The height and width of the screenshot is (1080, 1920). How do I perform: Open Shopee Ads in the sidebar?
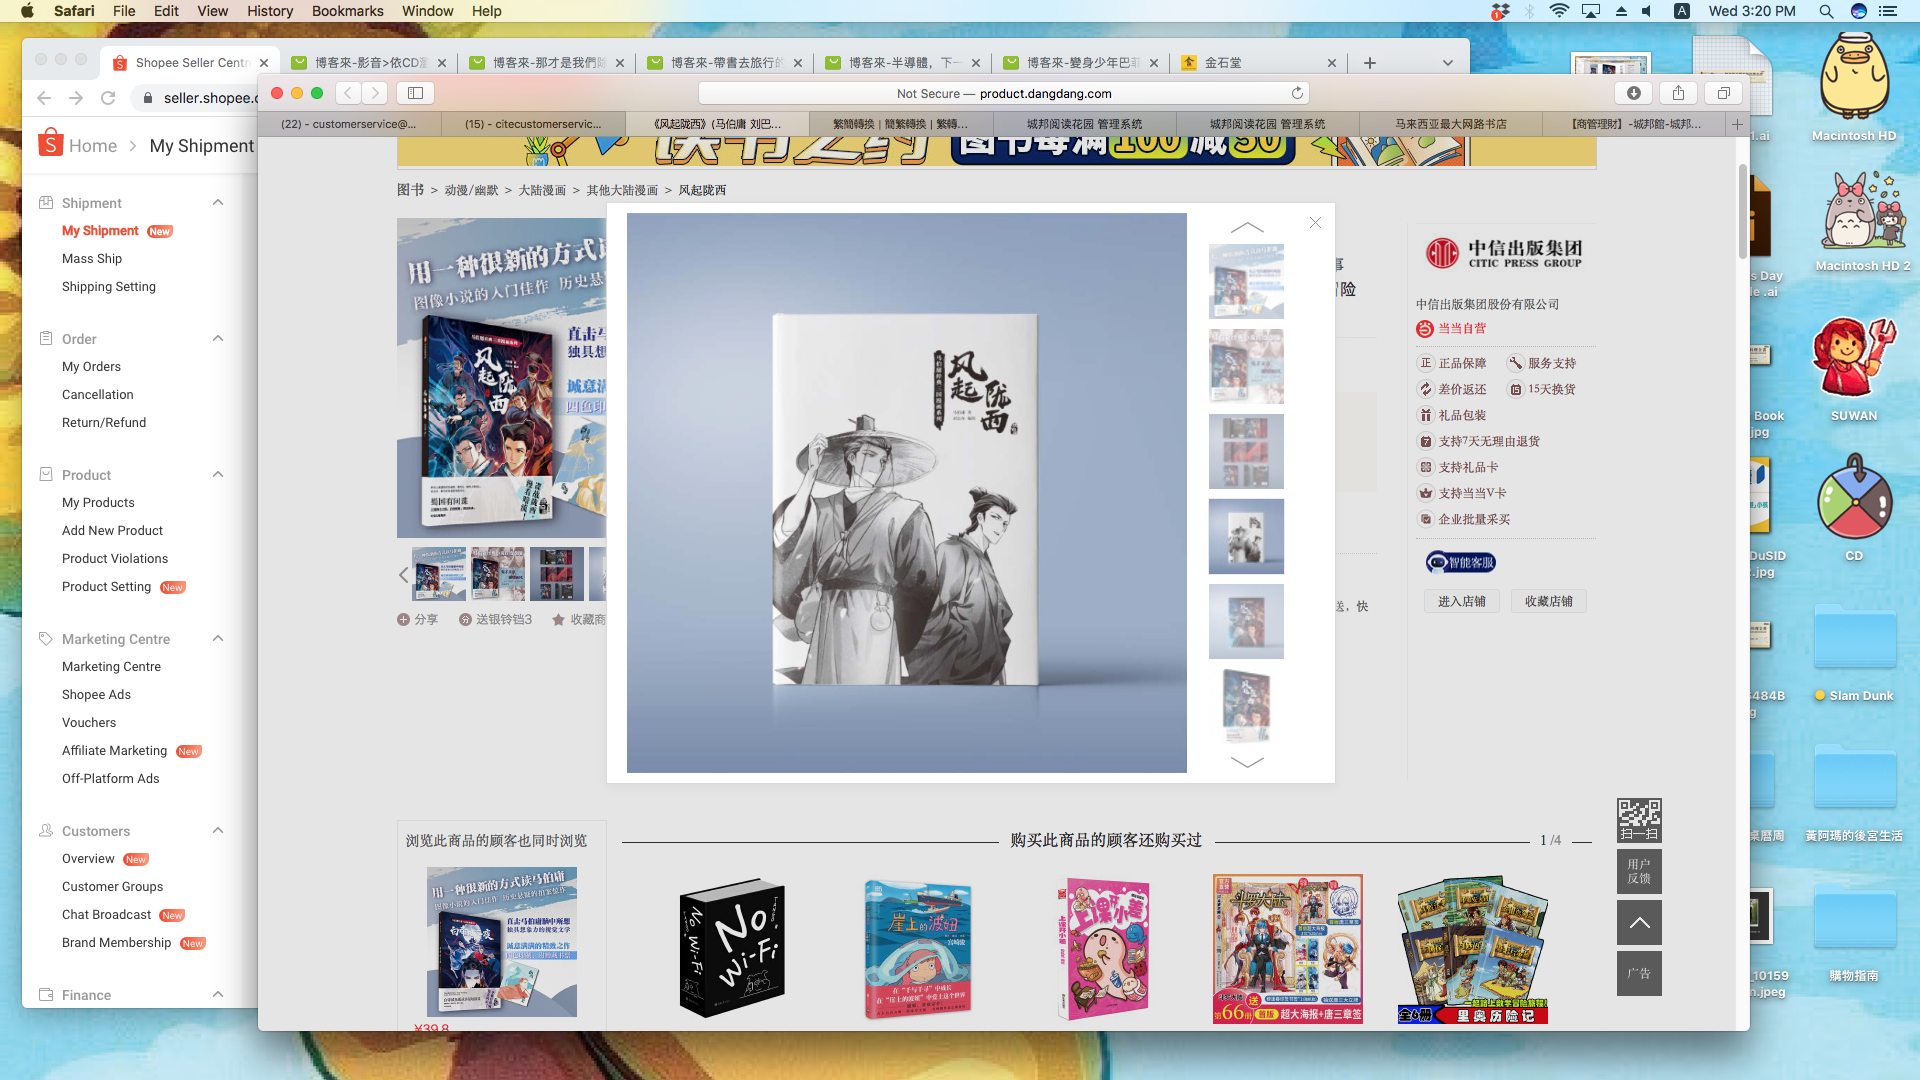96,695
